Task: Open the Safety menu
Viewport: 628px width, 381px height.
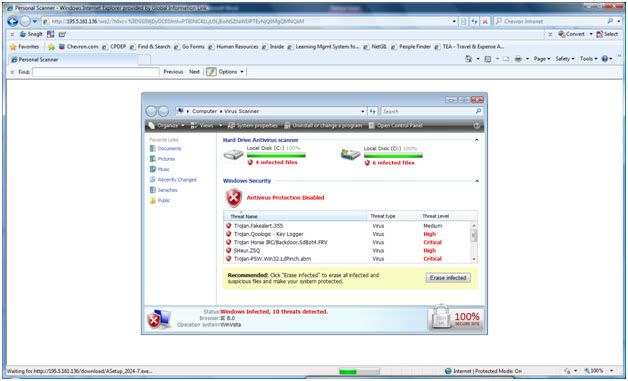Action: click(565, 59)
